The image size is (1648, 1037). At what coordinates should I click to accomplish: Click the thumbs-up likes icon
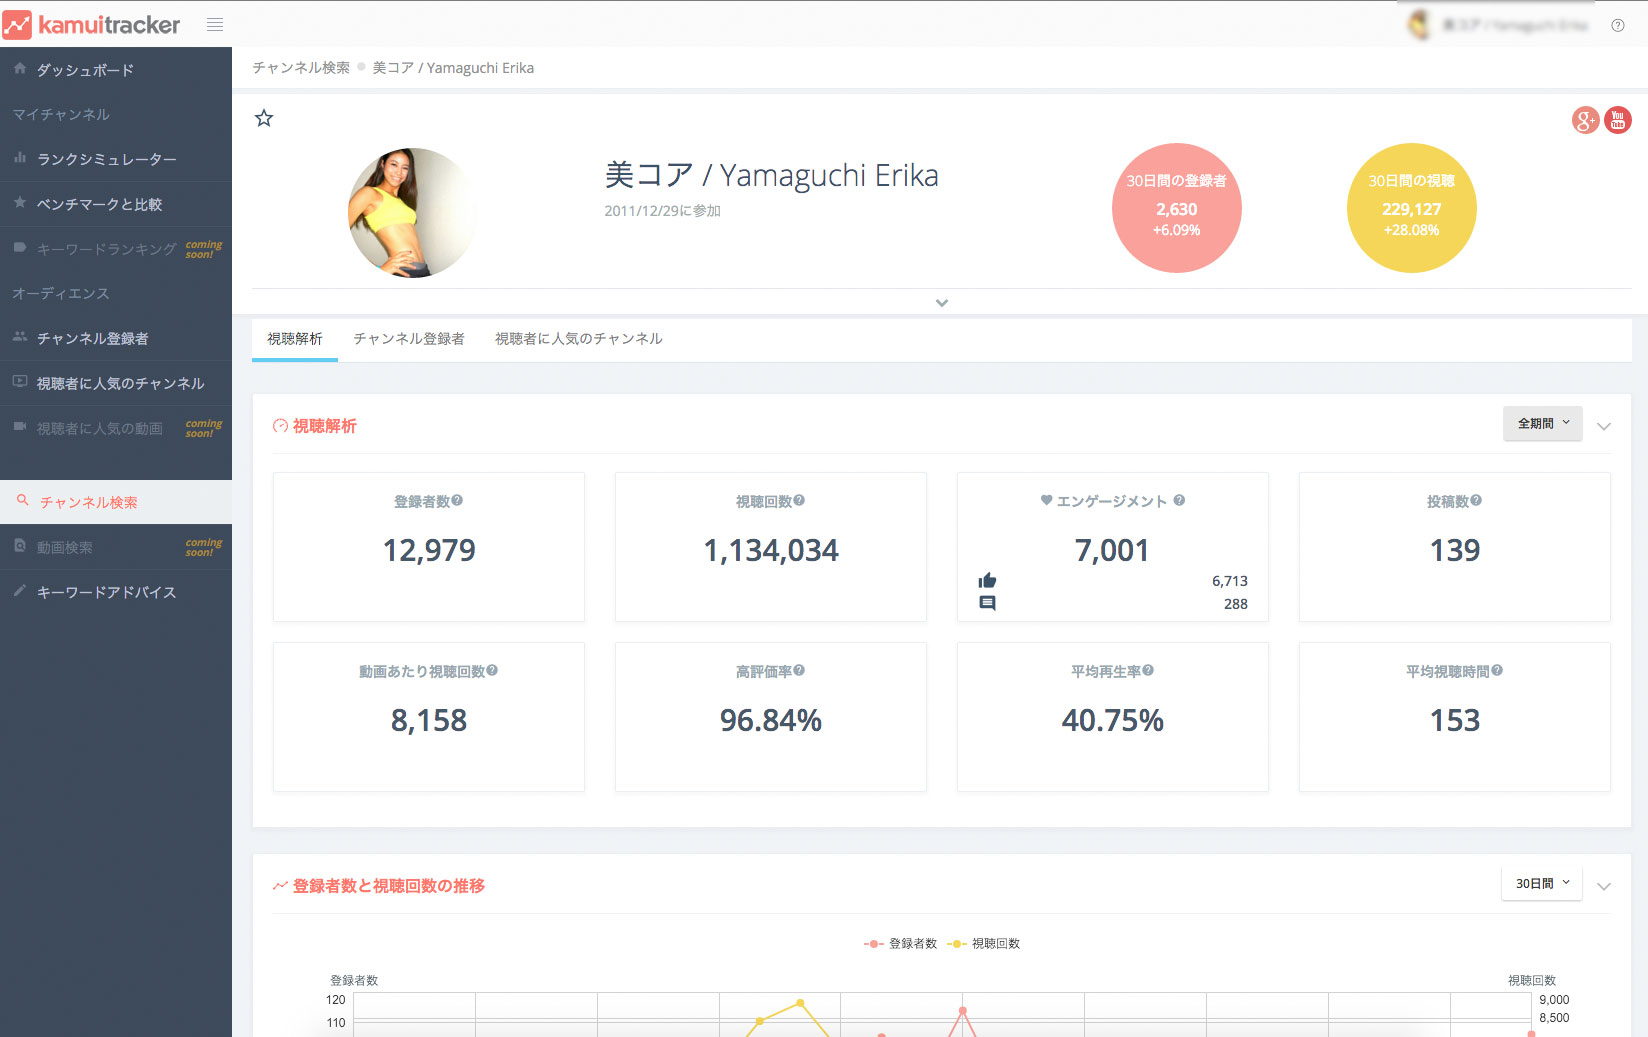(x=987, y=581)
